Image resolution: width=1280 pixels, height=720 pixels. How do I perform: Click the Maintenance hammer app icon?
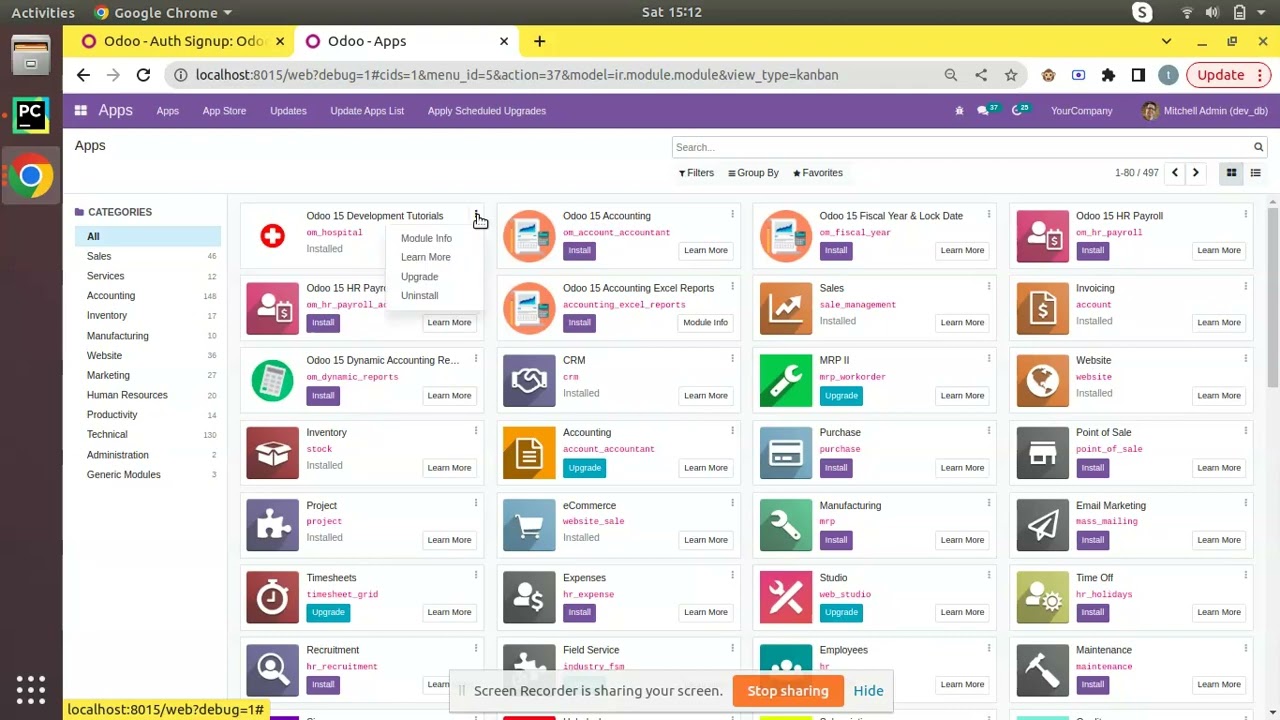[x=1043, y=670]
